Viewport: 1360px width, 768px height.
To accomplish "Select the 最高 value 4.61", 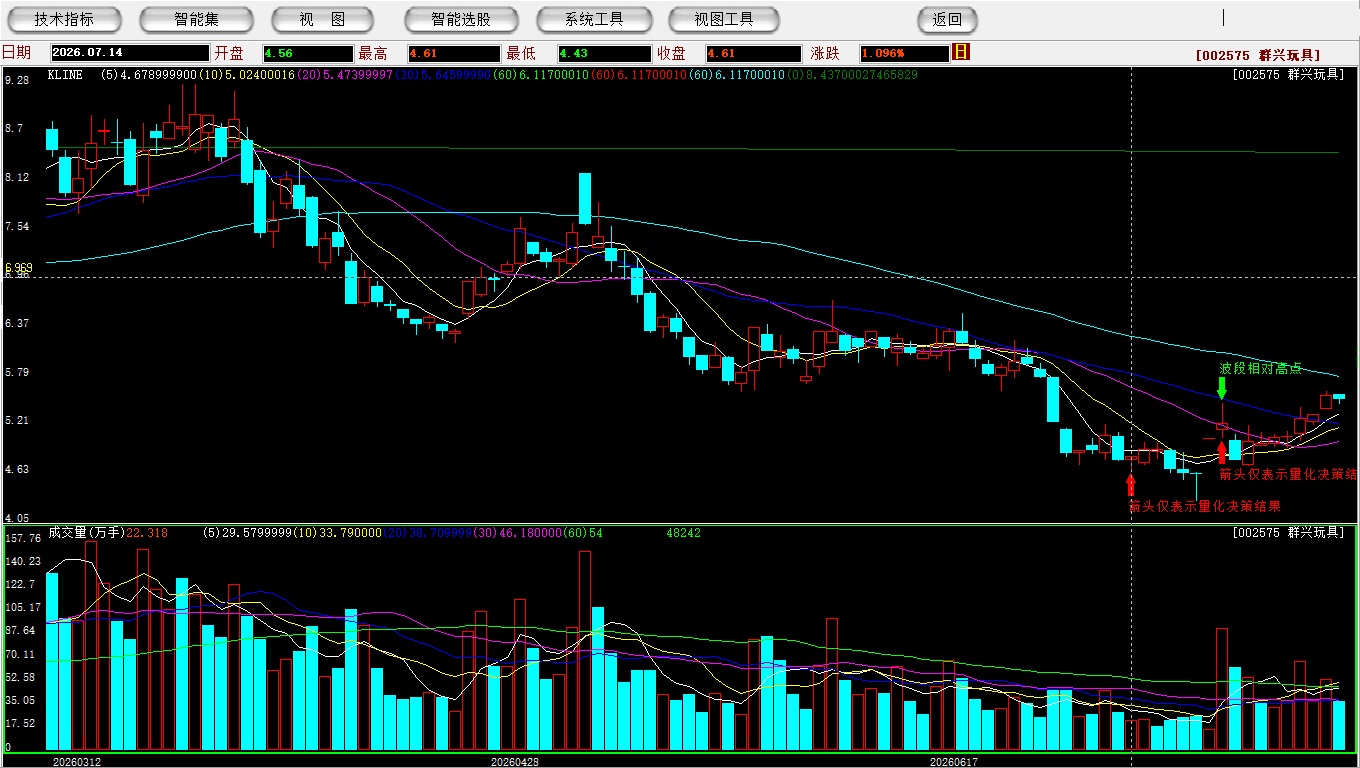I will [x=453, y=53].
